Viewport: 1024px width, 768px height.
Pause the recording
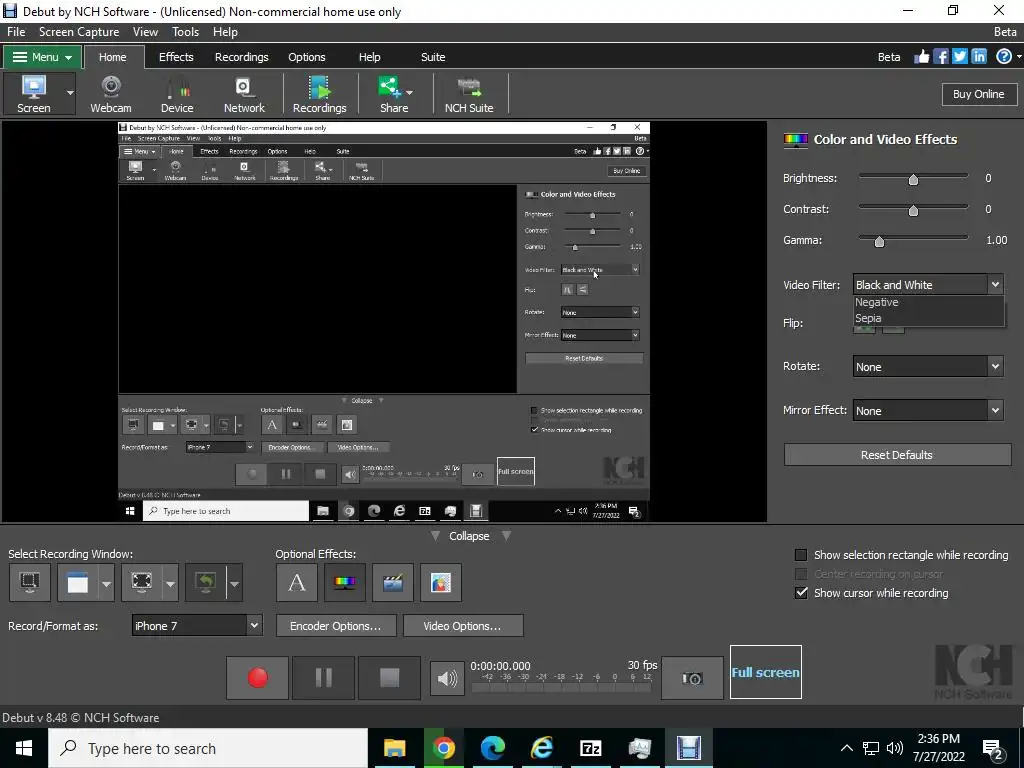click(323, 678)
